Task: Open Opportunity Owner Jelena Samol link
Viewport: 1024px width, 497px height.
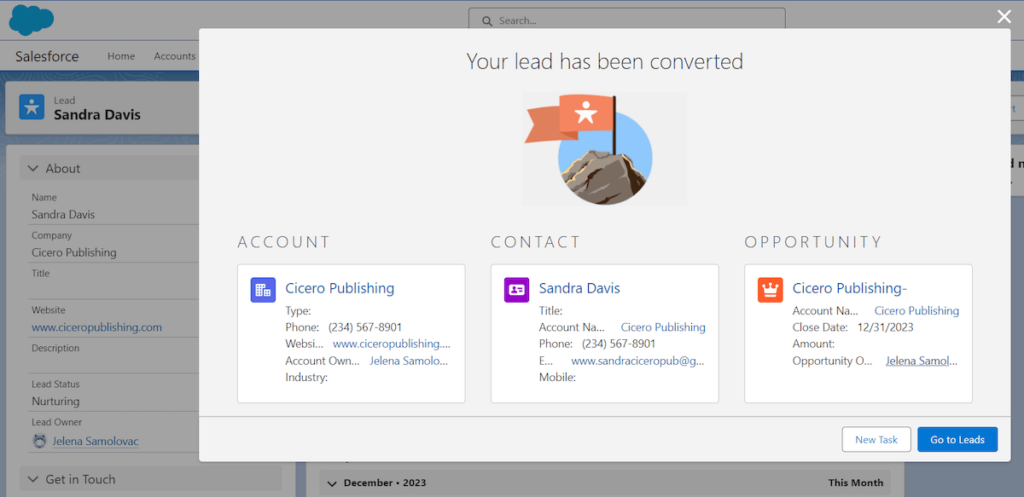Action: [921, 361]
